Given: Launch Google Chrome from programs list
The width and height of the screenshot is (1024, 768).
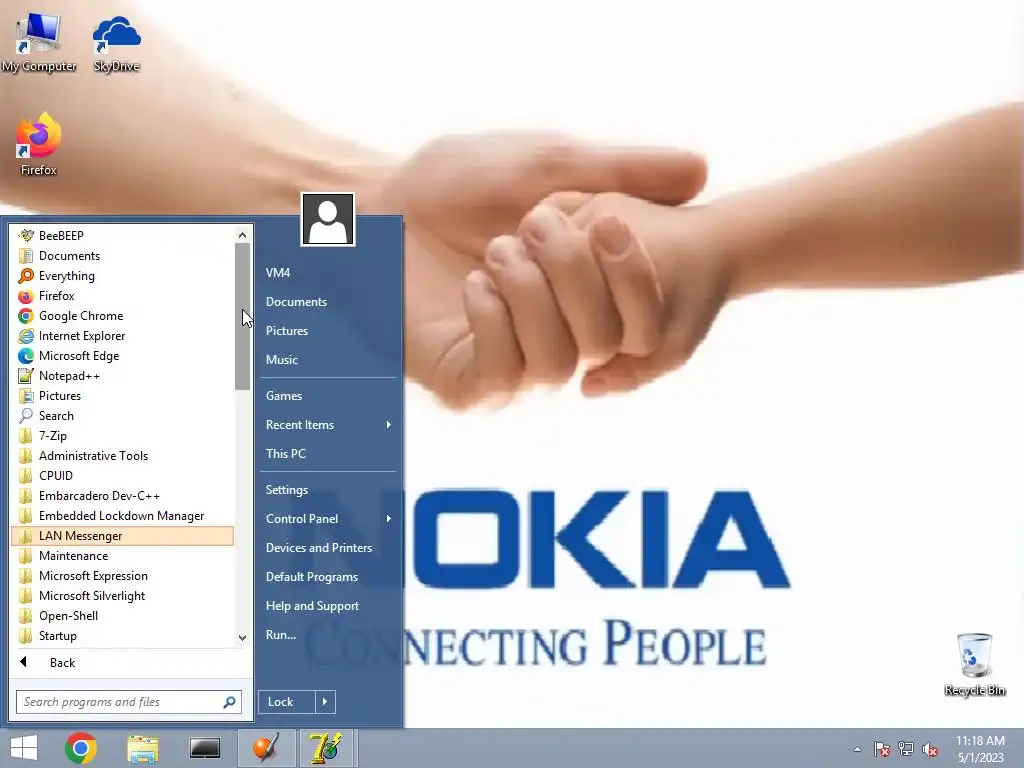Looking at the screenshot, I should point(122,315).
